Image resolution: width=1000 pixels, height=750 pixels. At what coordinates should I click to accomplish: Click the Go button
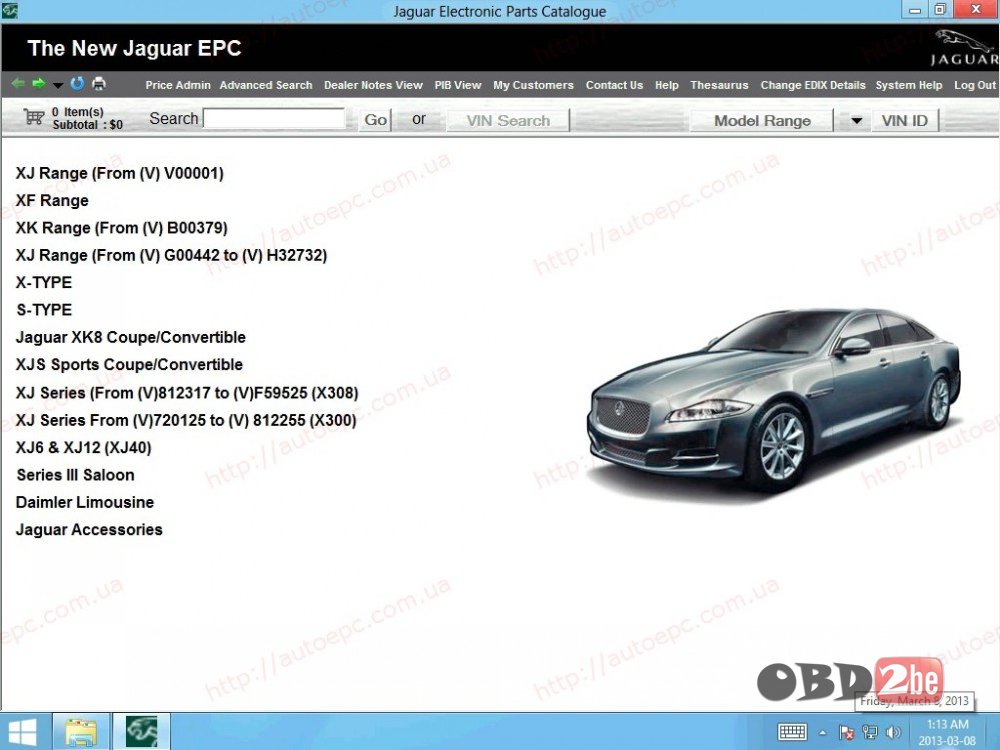[x=375, y=120]
